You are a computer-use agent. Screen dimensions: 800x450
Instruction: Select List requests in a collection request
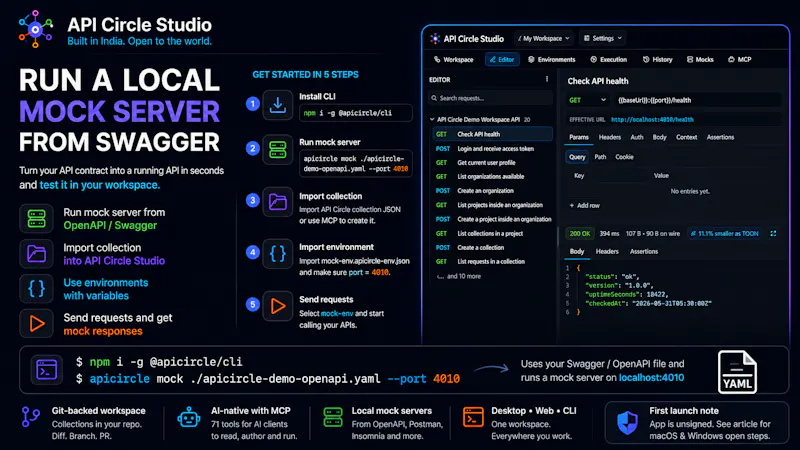coord(492,261)
